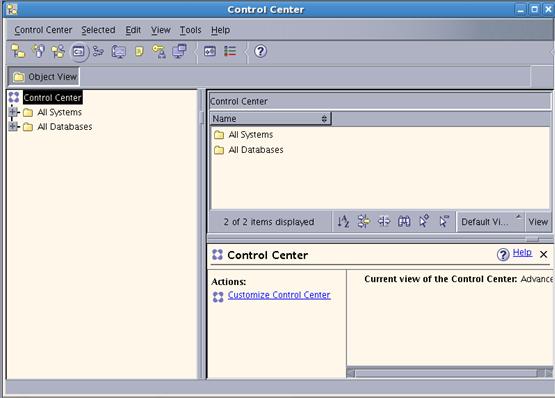The height and width of the screenshot is (398, 555).
Task: Close the Control Center details pane
Action: point(544,254)
